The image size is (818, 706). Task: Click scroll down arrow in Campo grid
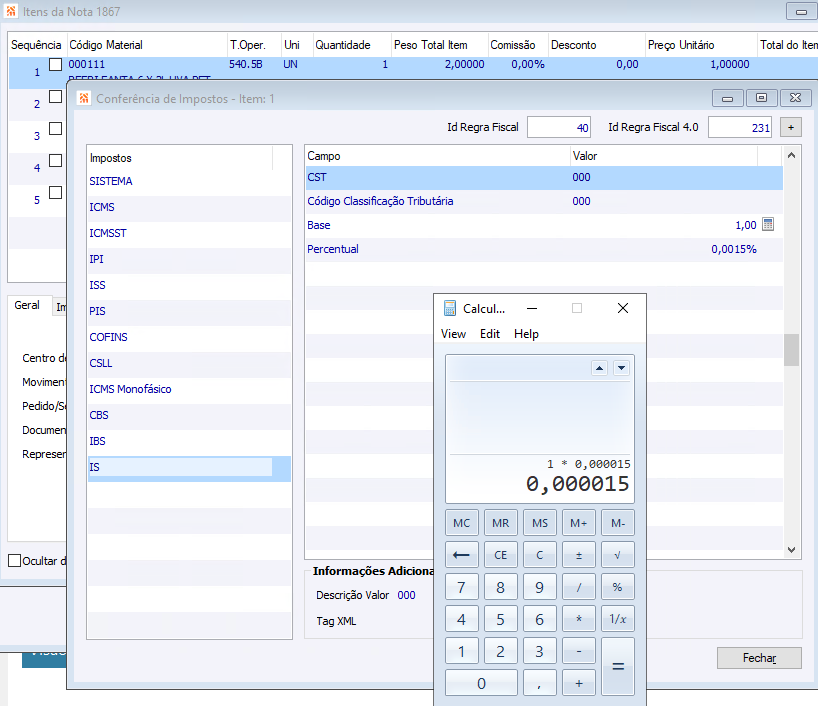tap(791, 549)
